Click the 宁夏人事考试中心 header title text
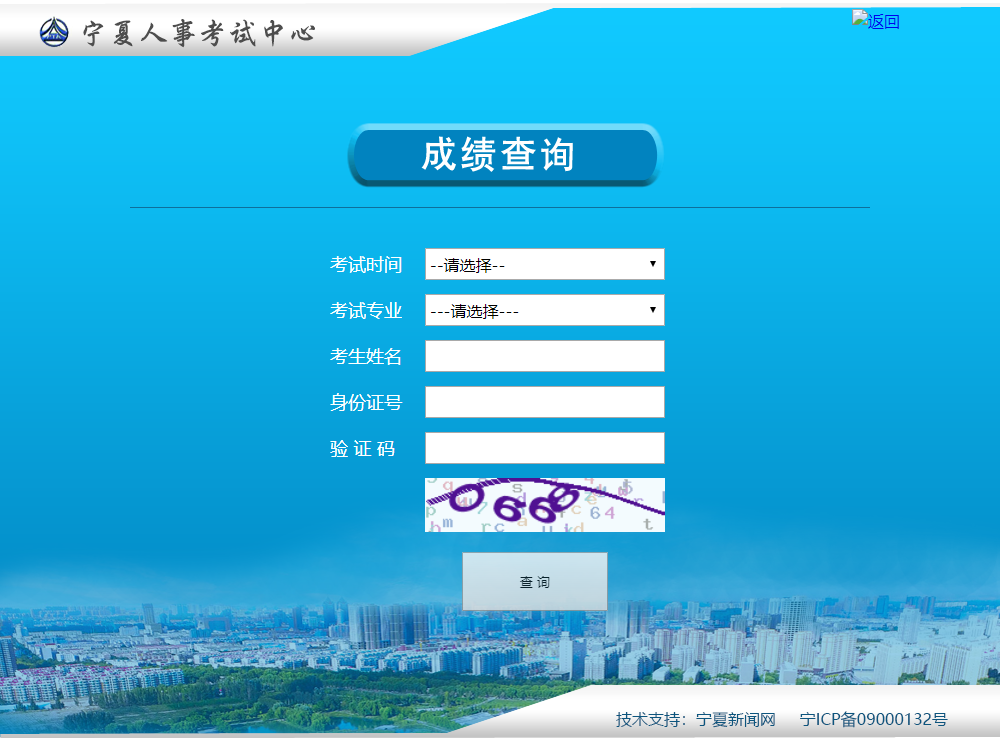 coord(199,33)
